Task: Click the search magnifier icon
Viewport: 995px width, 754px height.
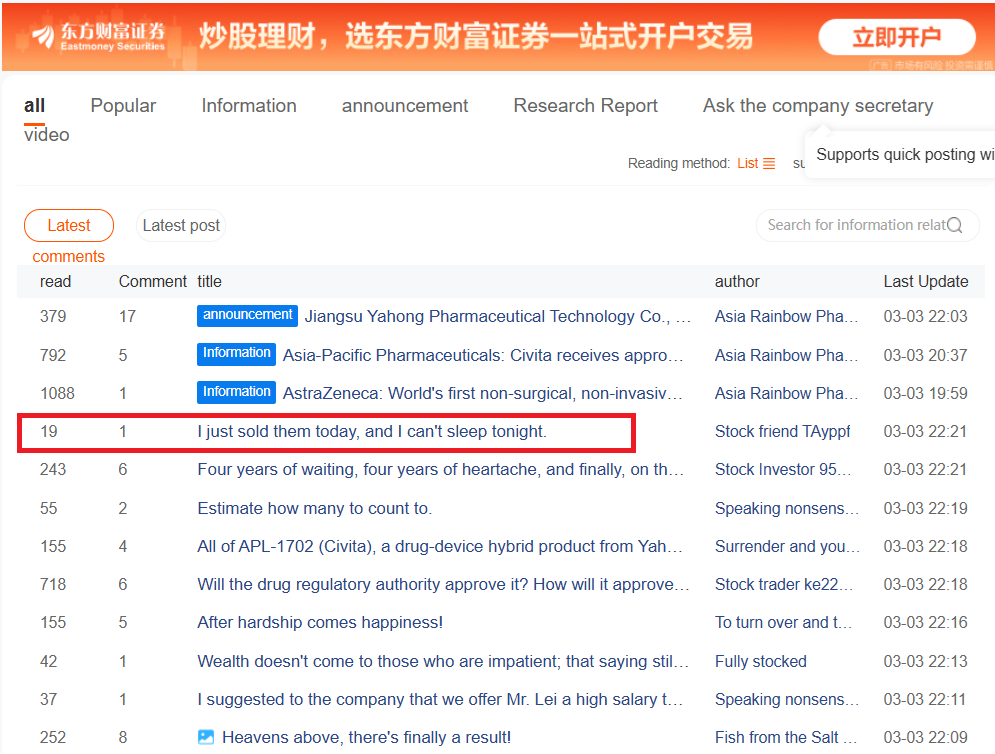Action: pos(954,225)
